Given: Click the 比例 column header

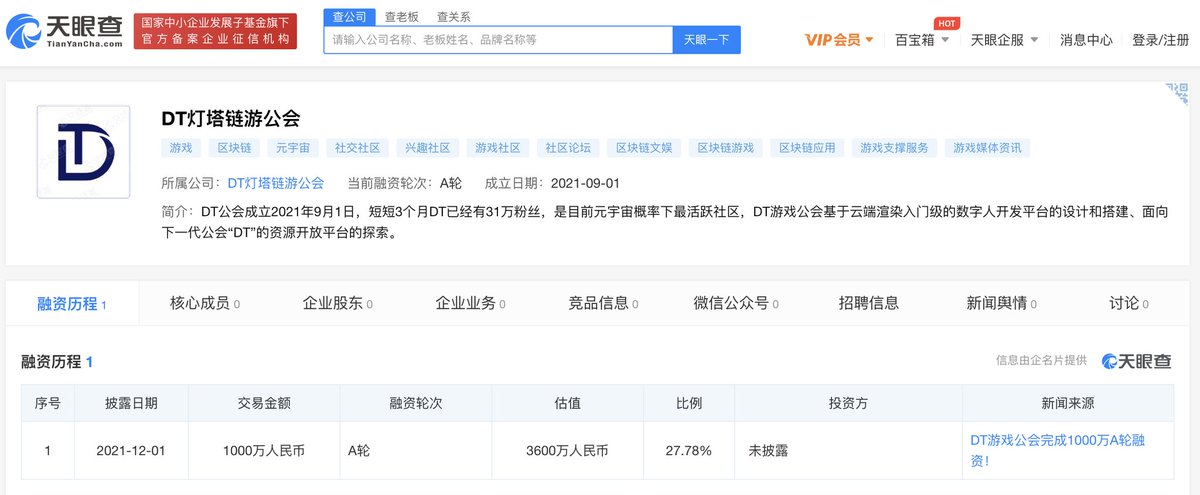Looking at the screenshot, I should click(689, 404).
